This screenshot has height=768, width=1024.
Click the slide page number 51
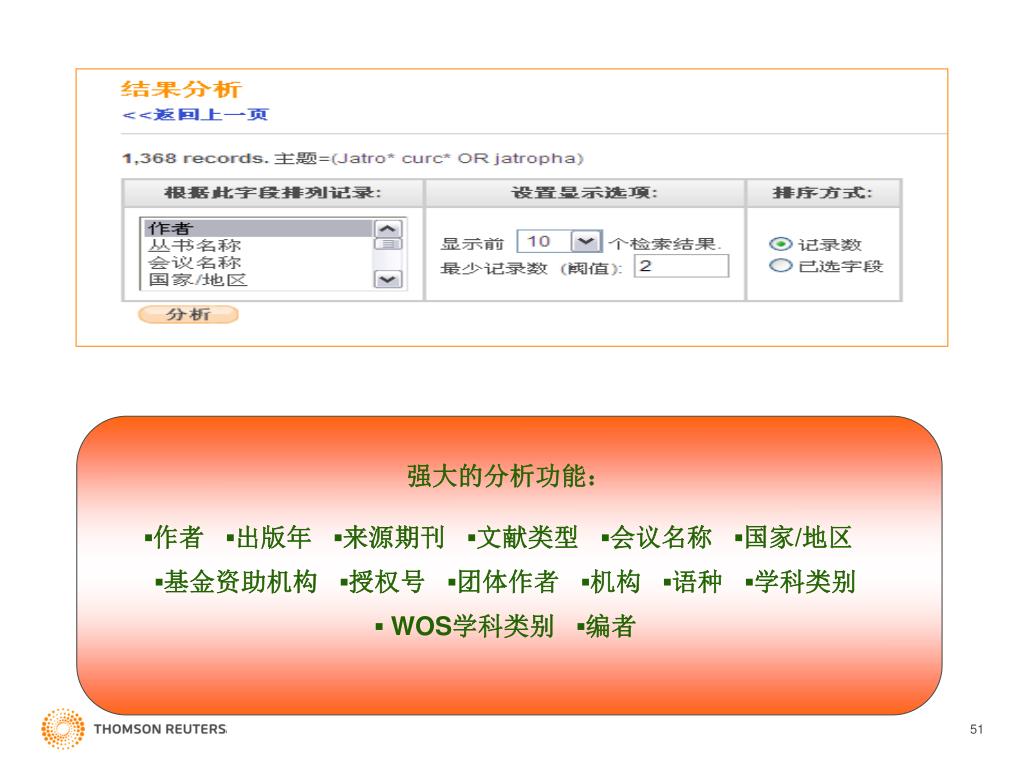[976, 729]
